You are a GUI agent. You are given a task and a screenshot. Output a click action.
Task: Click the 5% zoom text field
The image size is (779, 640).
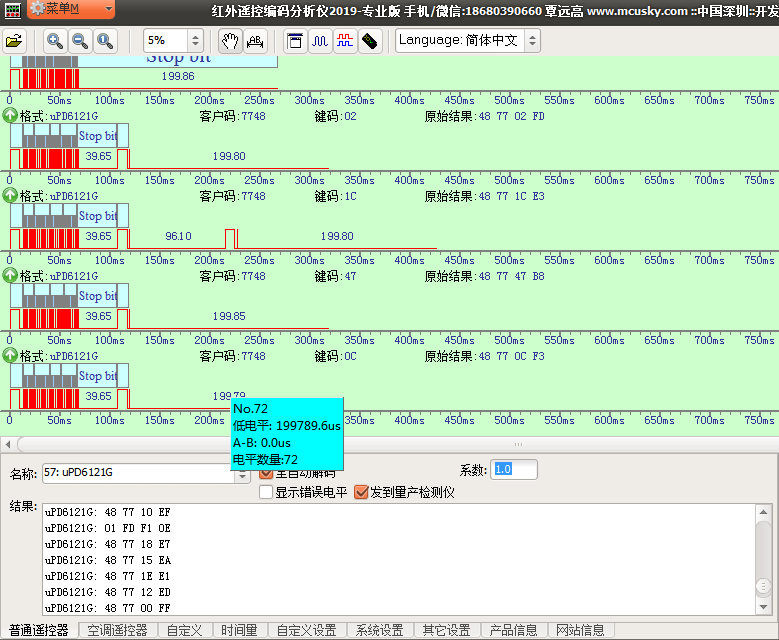pyautogui.click(x=166, y=40)
